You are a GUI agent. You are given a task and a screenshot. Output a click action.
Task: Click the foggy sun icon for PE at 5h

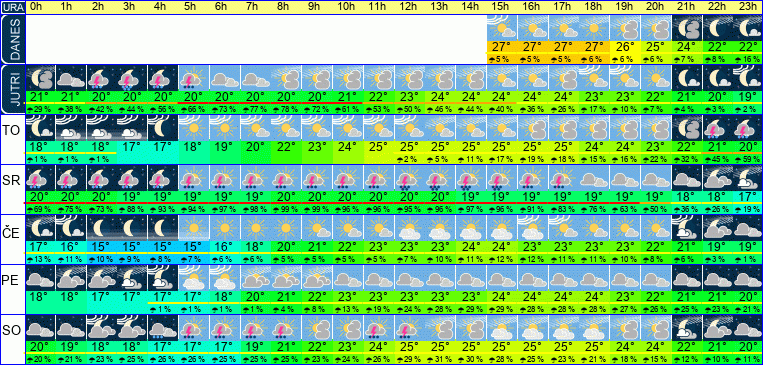pos(194,278)
